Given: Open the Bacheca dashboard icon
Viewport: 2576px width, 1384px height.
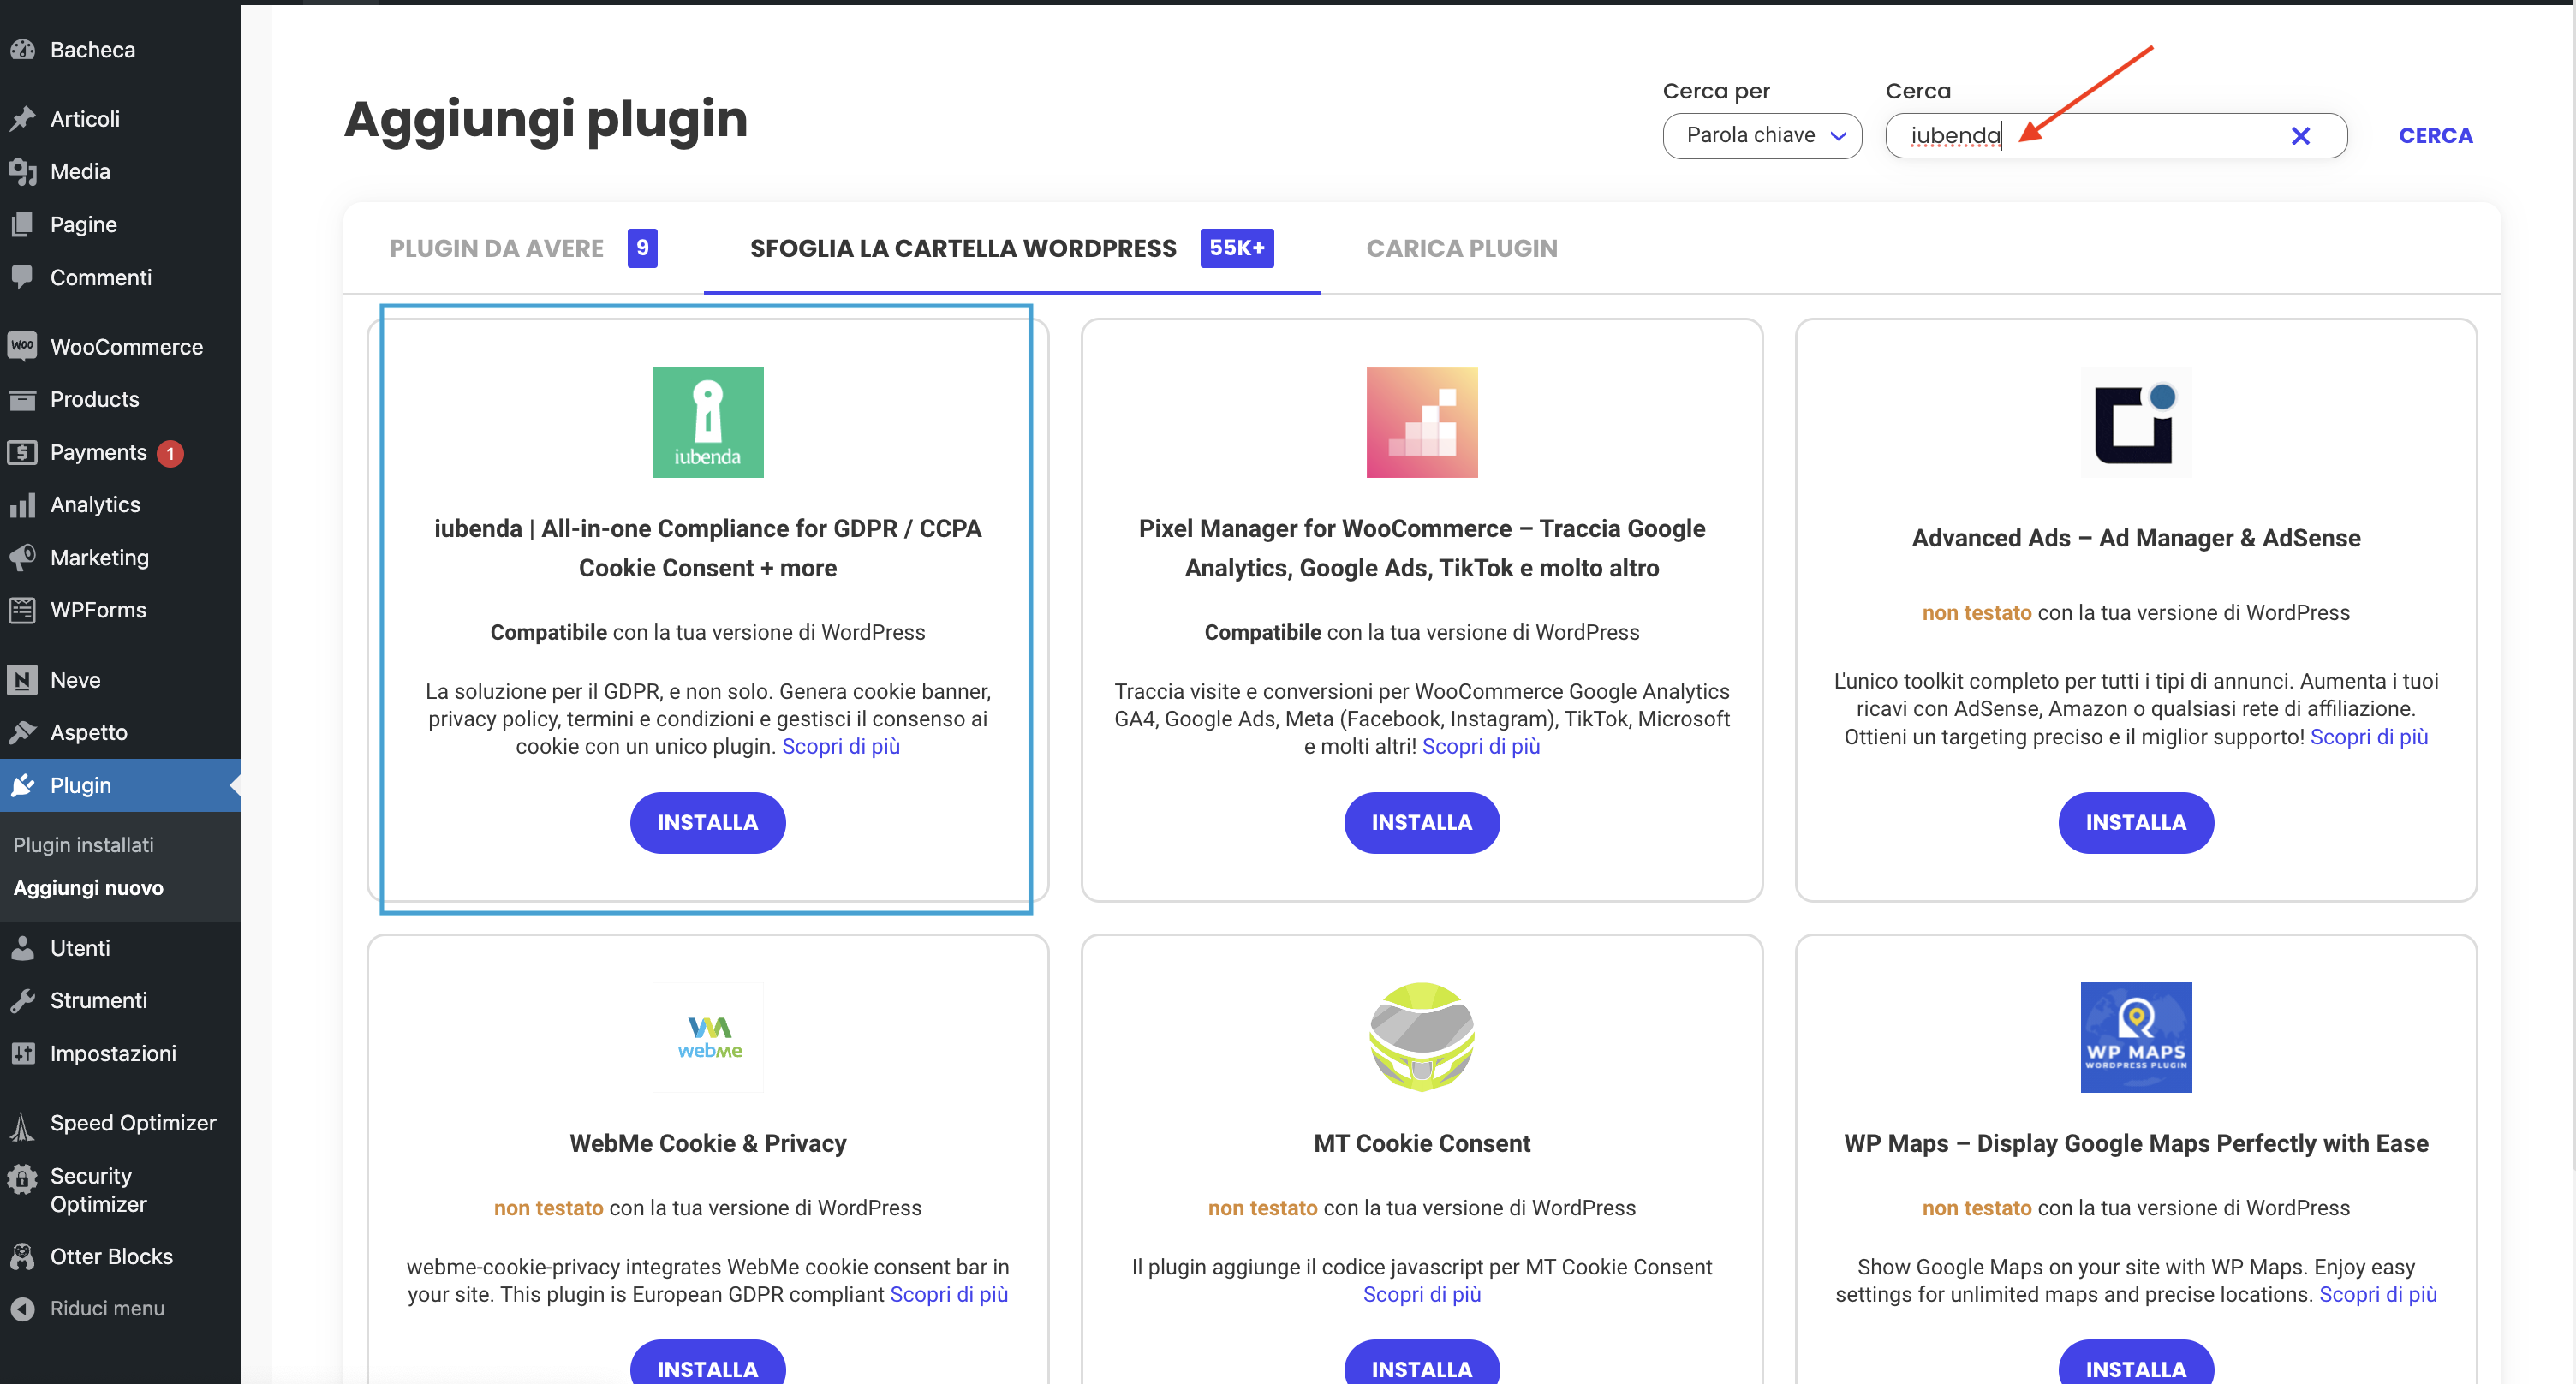Looking at the screenshot, I should click(x=24, y=48).
